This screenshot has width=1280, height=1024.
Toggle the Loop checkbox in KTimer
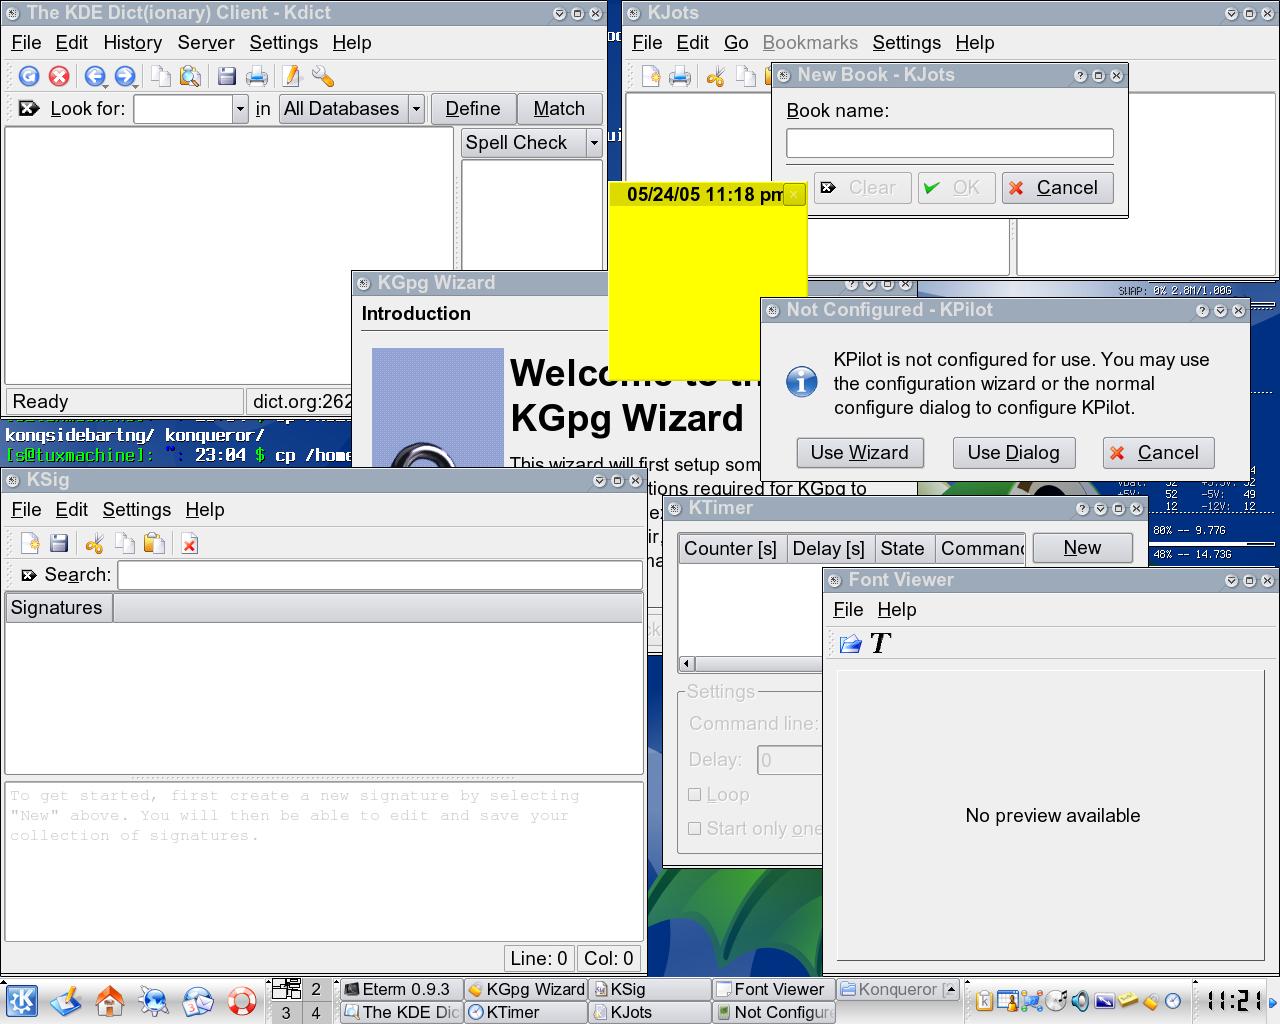[694, 795]
